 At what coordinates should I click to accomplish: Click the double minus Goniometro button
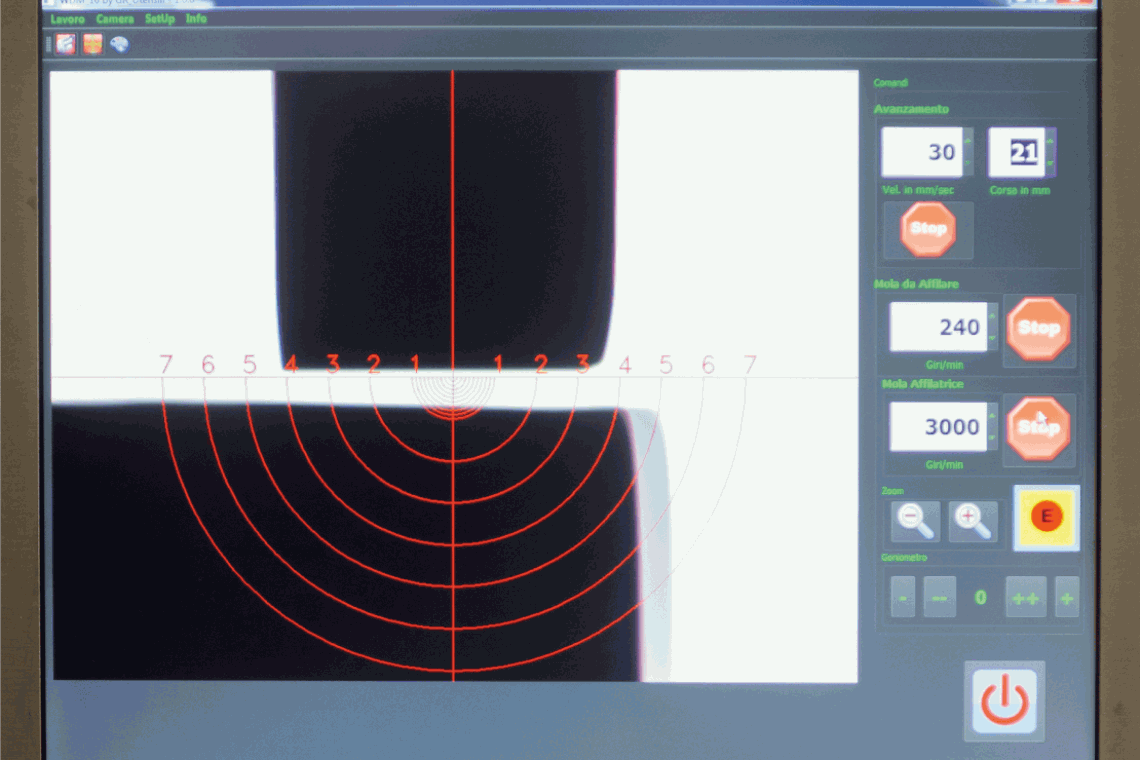tap(939, 597)
